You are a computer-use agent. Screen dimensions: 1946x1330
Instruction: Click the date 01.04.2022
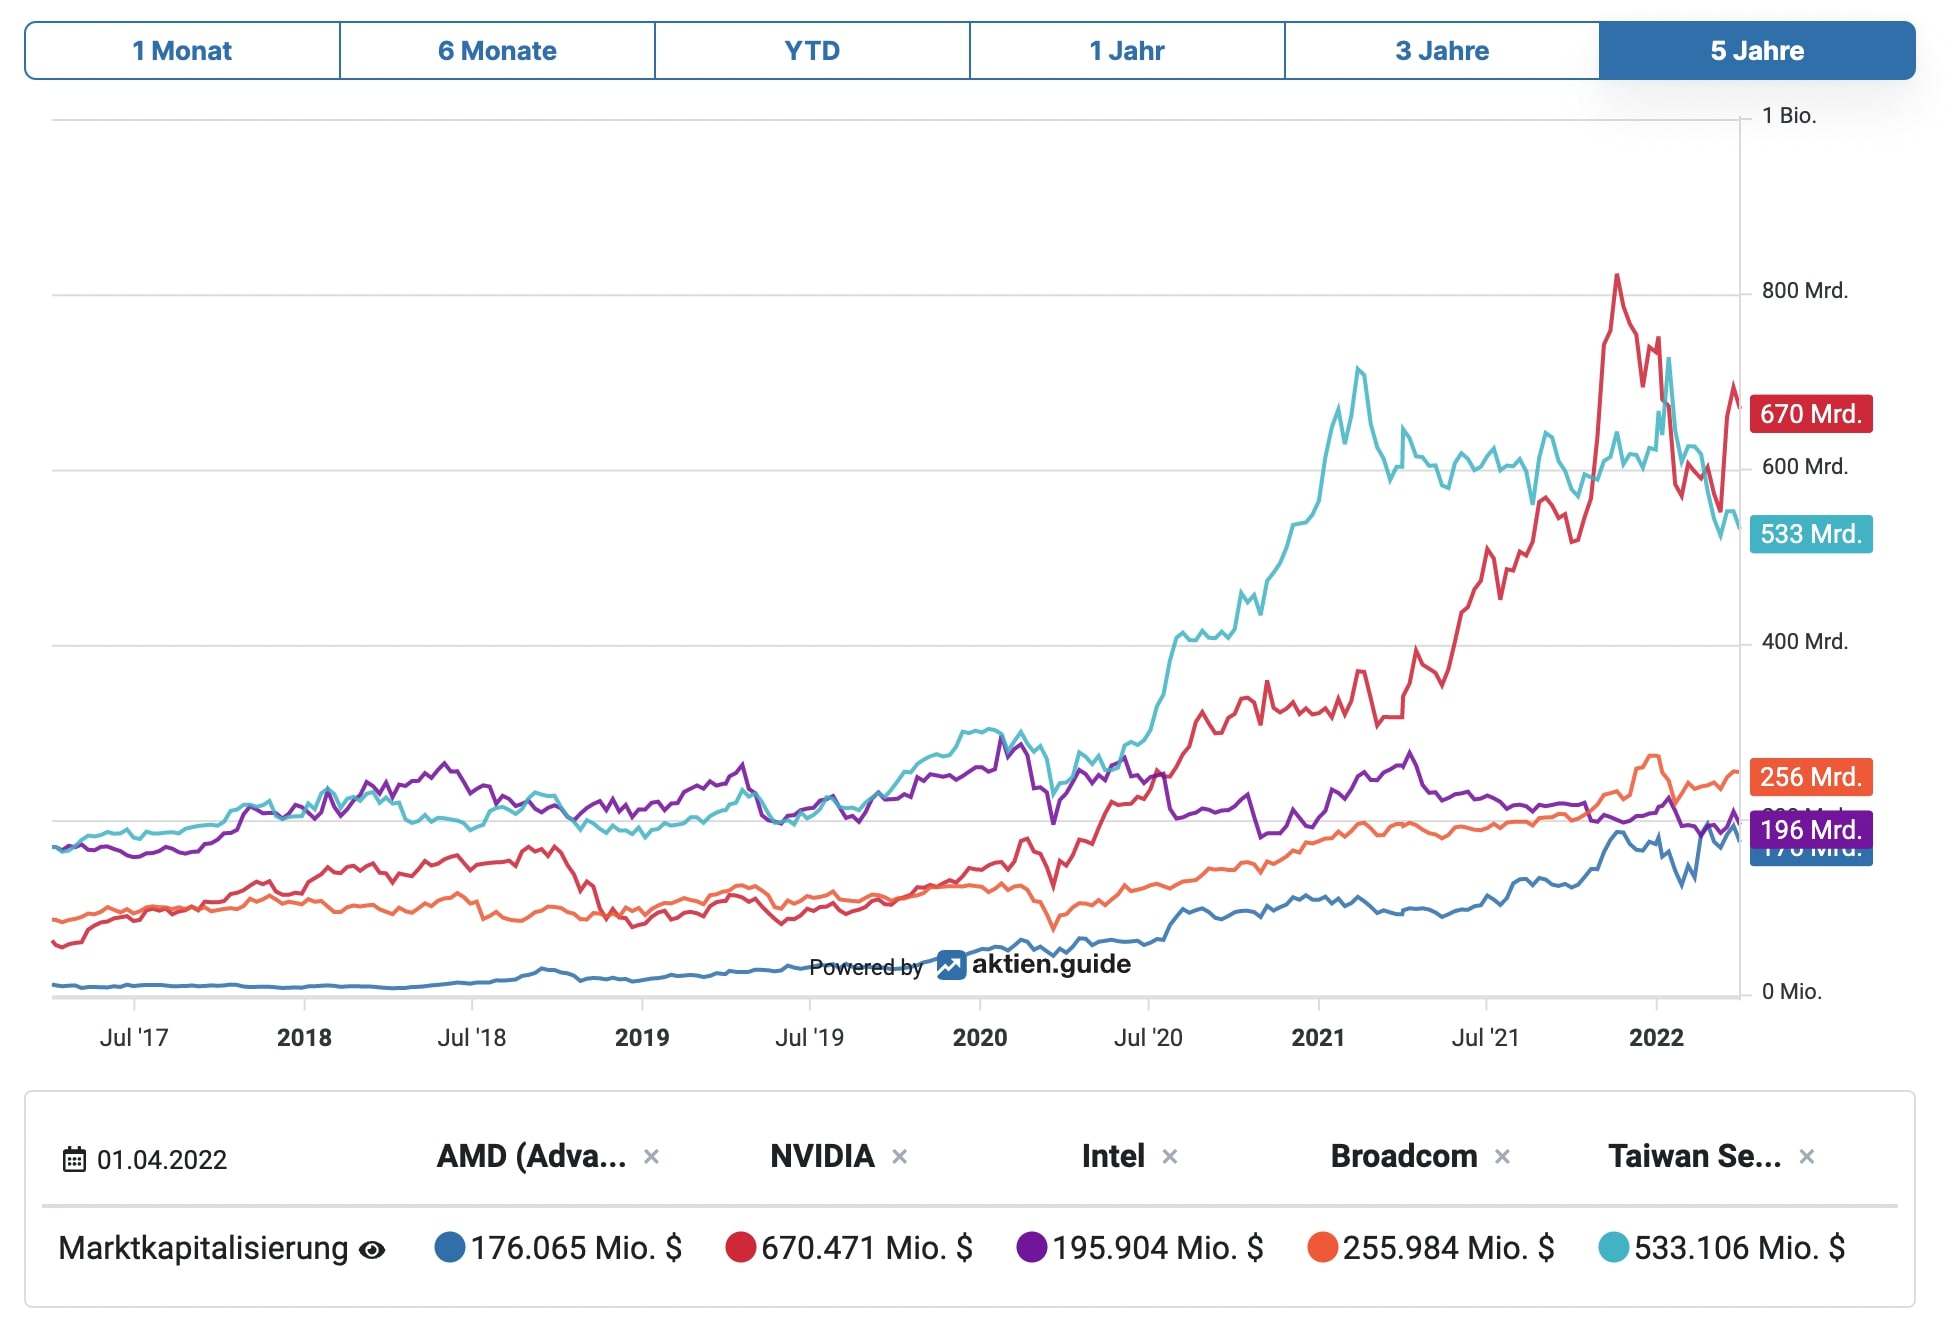[162, 1160]
